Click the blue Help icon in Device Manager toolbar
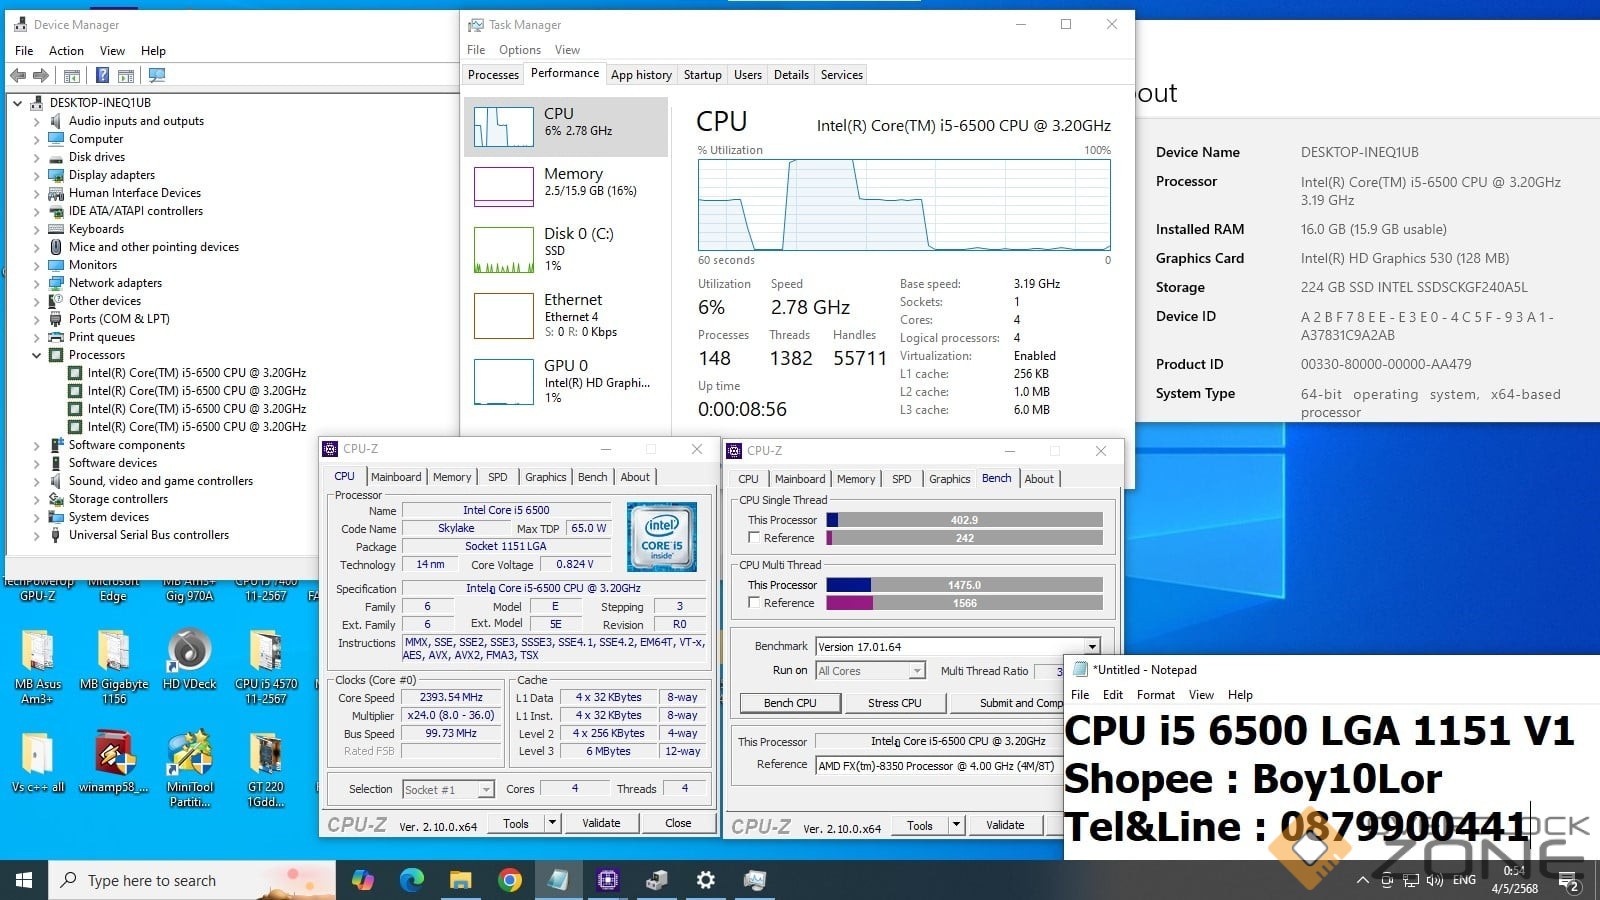 [102, 75]
